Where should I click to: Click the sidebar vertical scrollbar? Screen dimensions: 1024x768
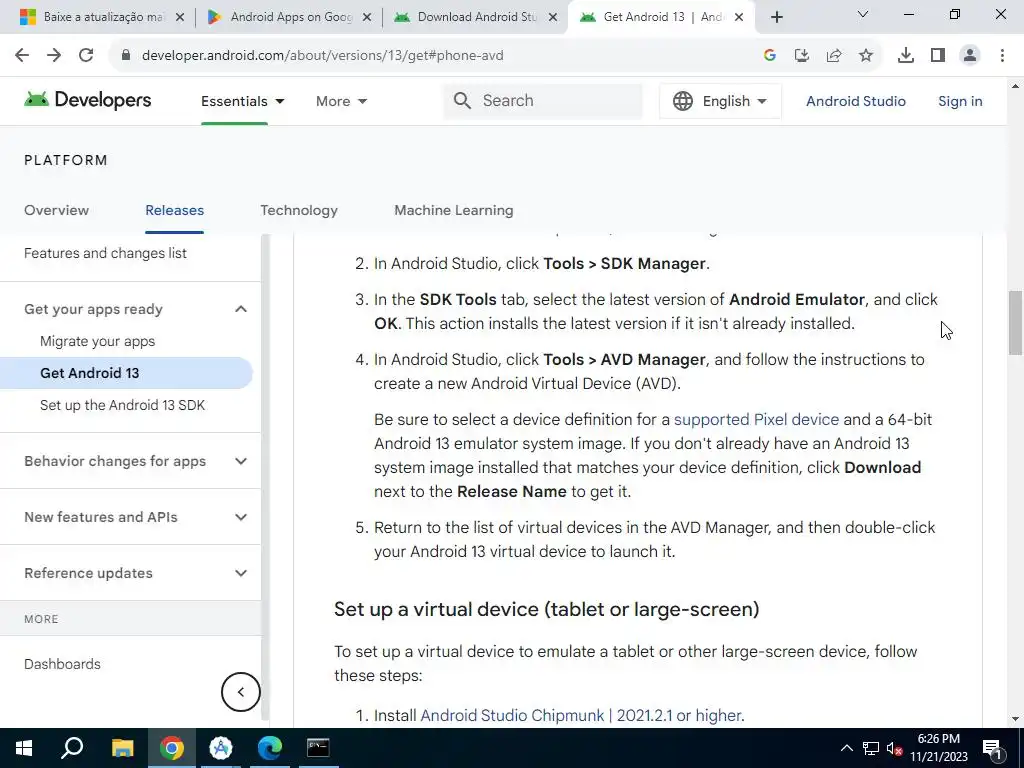pyautogui.click(x=265, y=477)
